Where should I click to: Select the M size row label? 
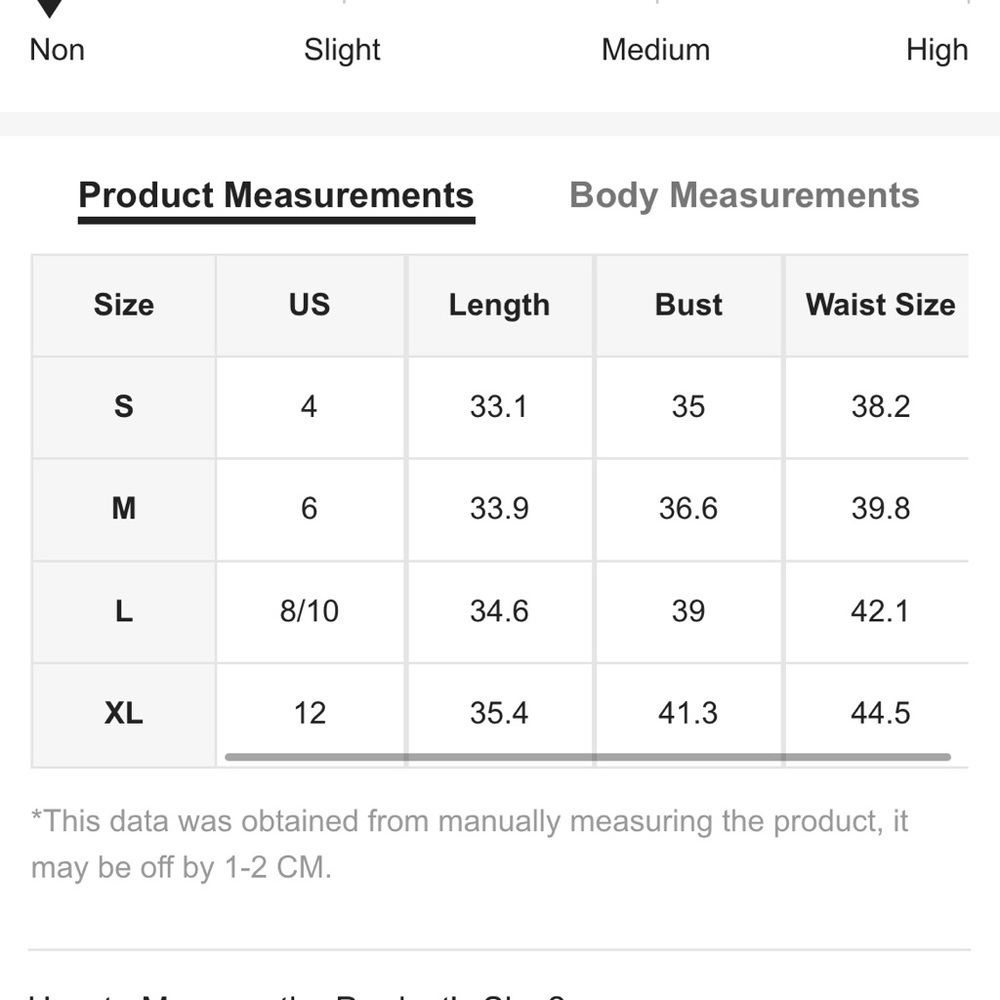(x=124, y=509)
